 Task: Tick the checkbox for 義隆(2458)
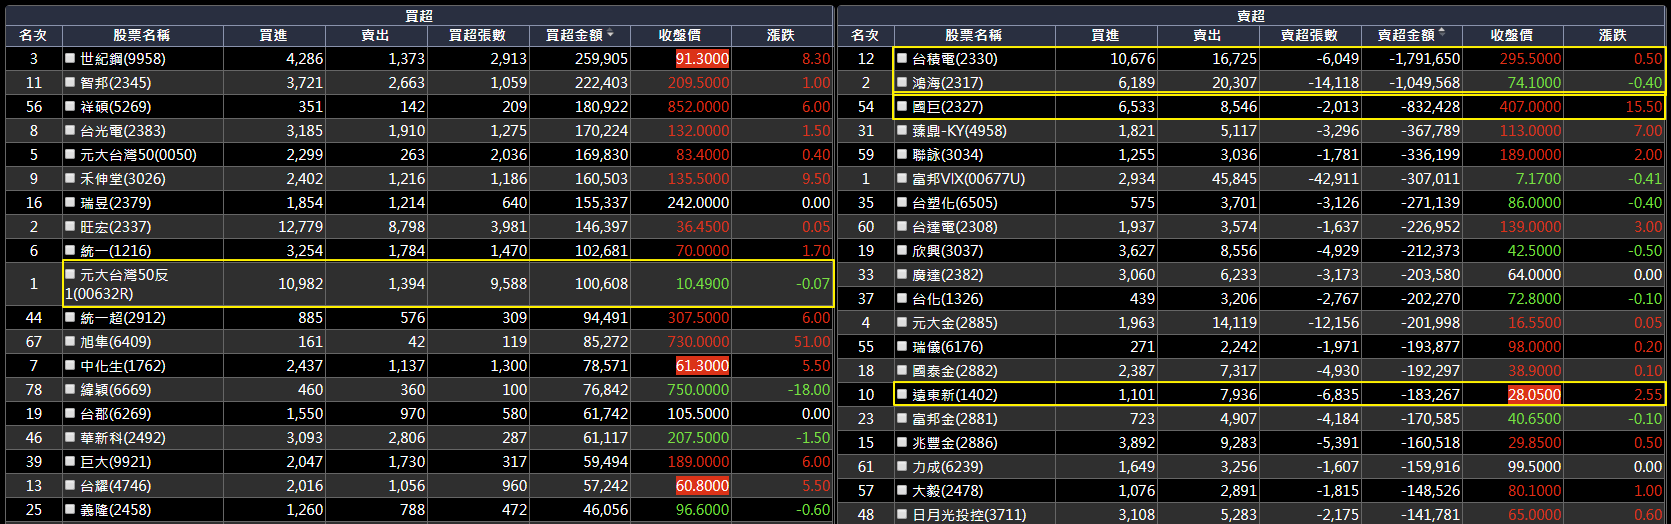click(x=70, y=509)
